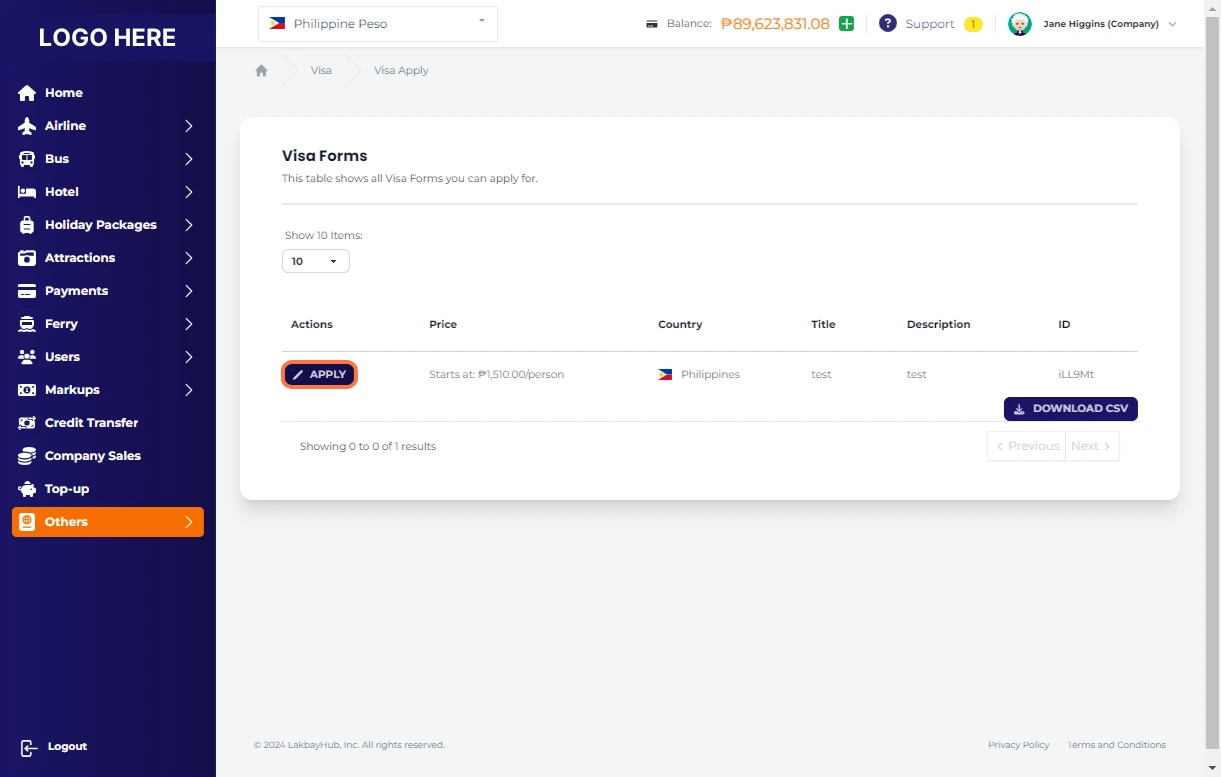The height and width of the screenshot is (777, 1221).
Task: Click the yellow Support notification badge
Action: pos(972,24)
